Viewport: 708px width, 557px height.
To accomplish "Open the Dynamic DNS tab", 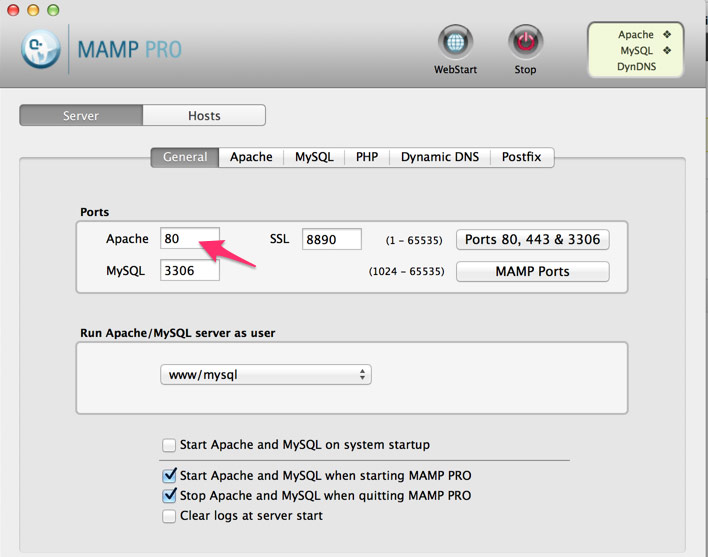I will click(440, 157).
